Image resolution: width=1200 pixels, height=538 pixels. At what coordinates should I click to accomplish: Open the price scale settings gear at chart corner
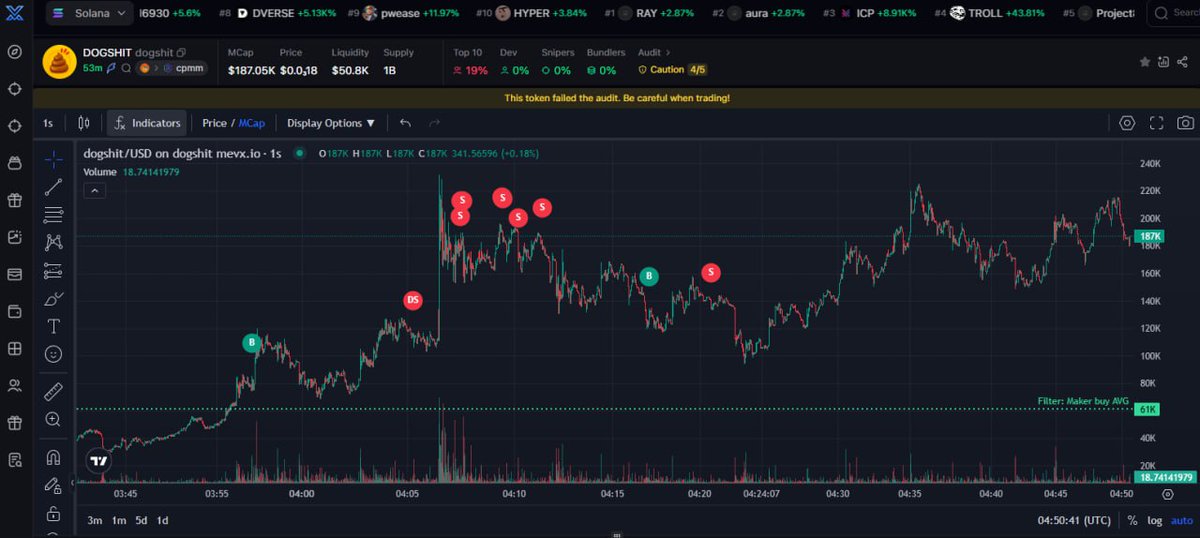click(1167, 494)
